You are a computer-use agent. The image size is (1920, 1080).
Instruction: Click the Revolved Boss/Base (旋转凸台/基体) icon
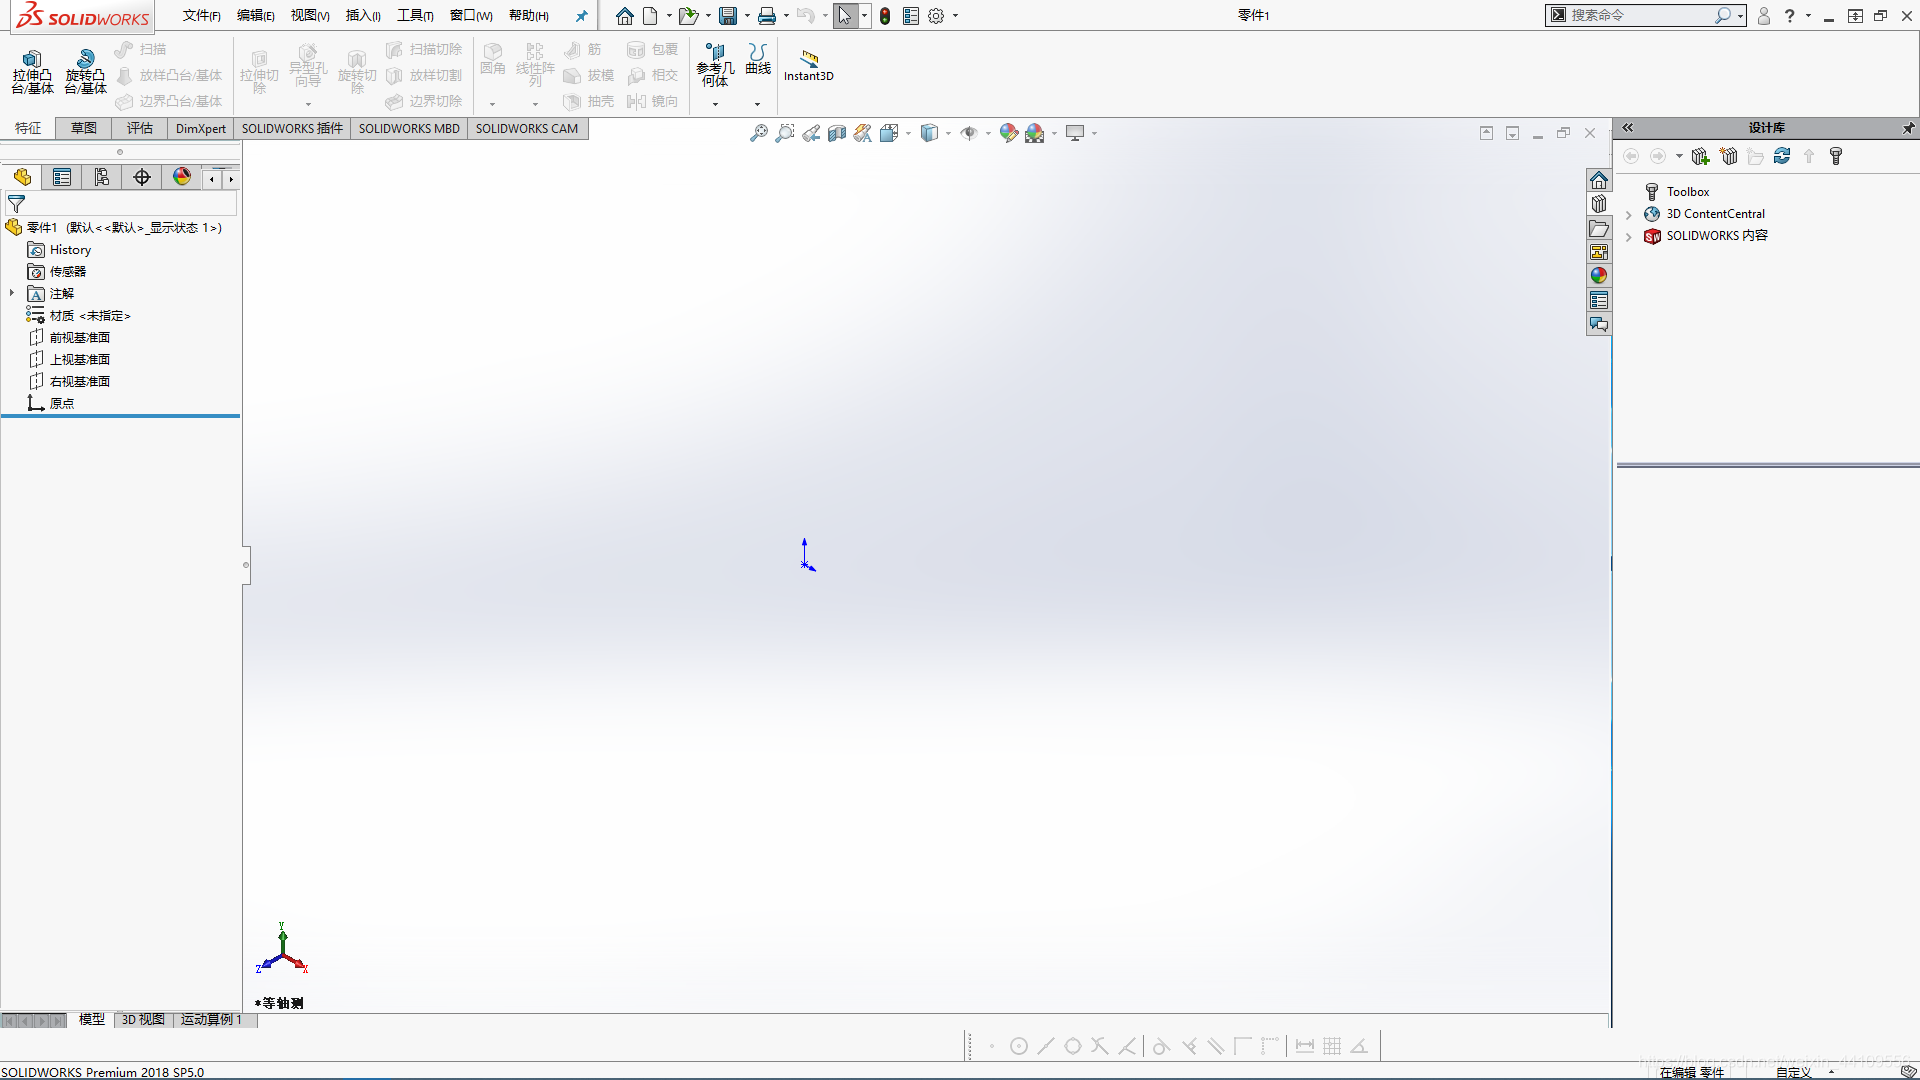click(x=85, y=60)
